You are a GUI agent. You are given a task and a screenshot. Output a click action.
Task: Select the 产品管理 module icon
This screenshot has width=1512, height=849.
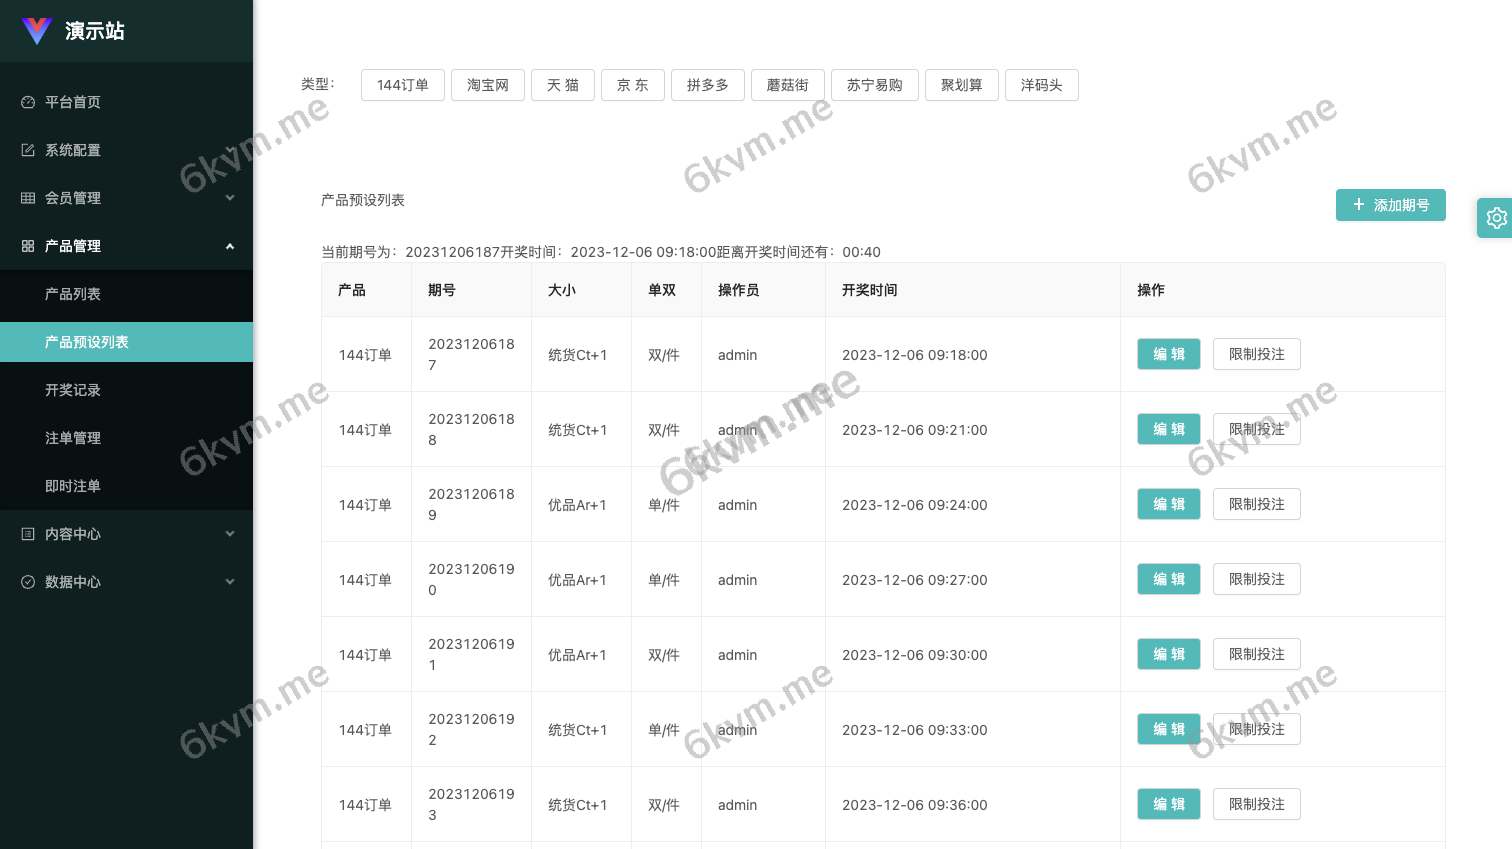pyautogui.click(x=28, y=246)
